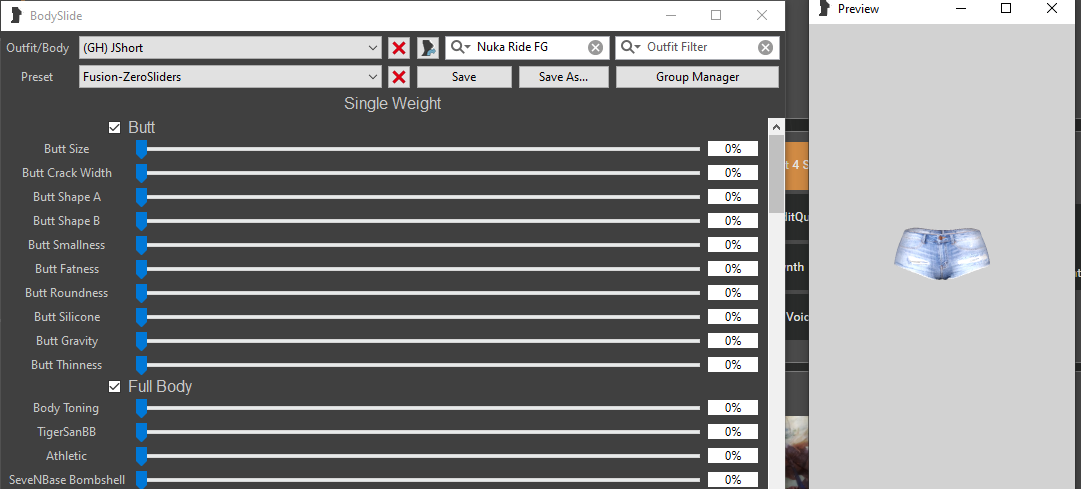The width and height of the screenshot is (1081, 489).
Task: Click the Body Toning percentage field
Action: 733,408
